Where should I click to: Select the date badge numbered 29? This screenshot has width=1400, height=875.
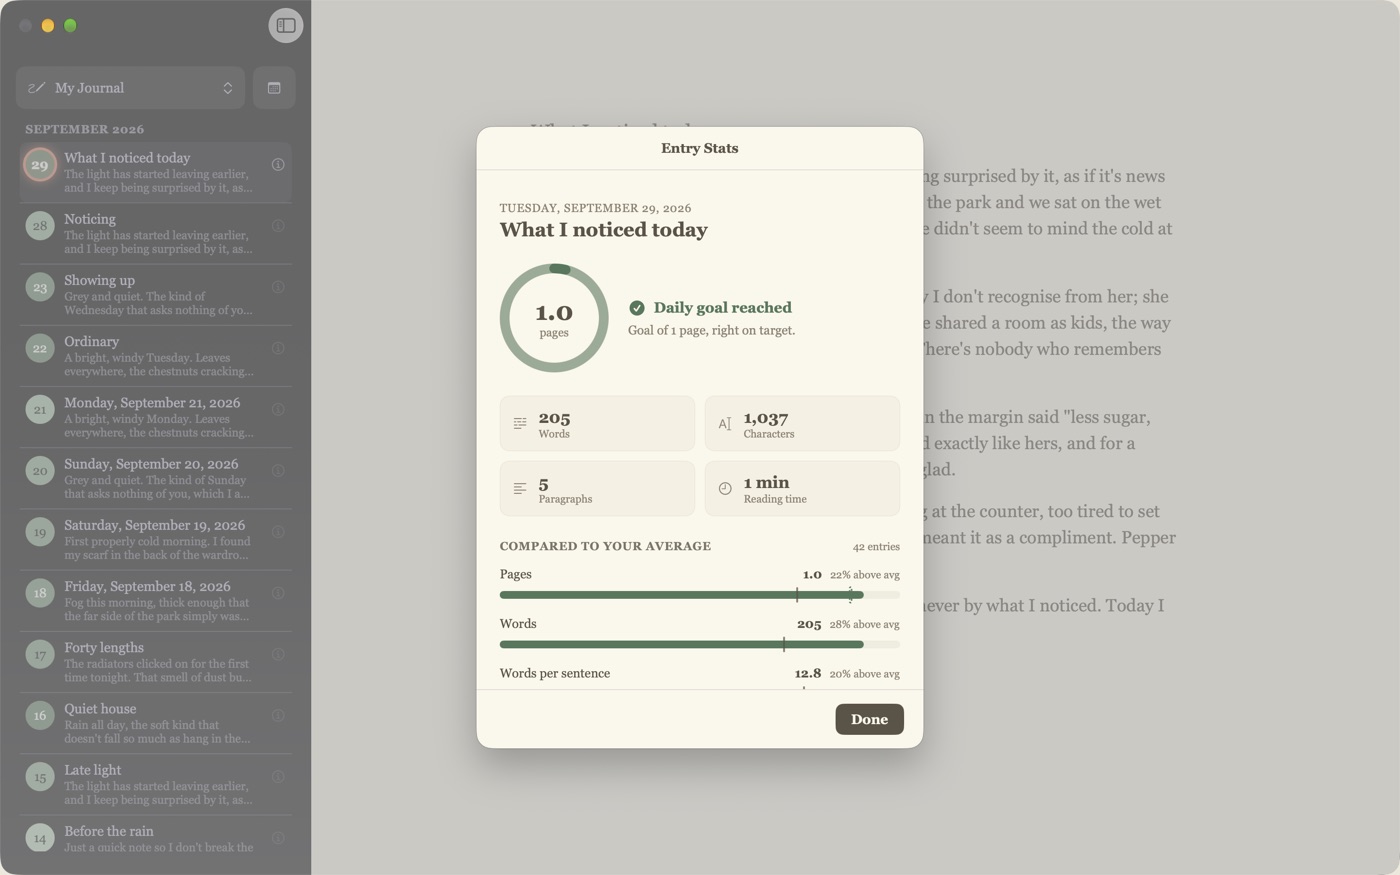point(40,165)
